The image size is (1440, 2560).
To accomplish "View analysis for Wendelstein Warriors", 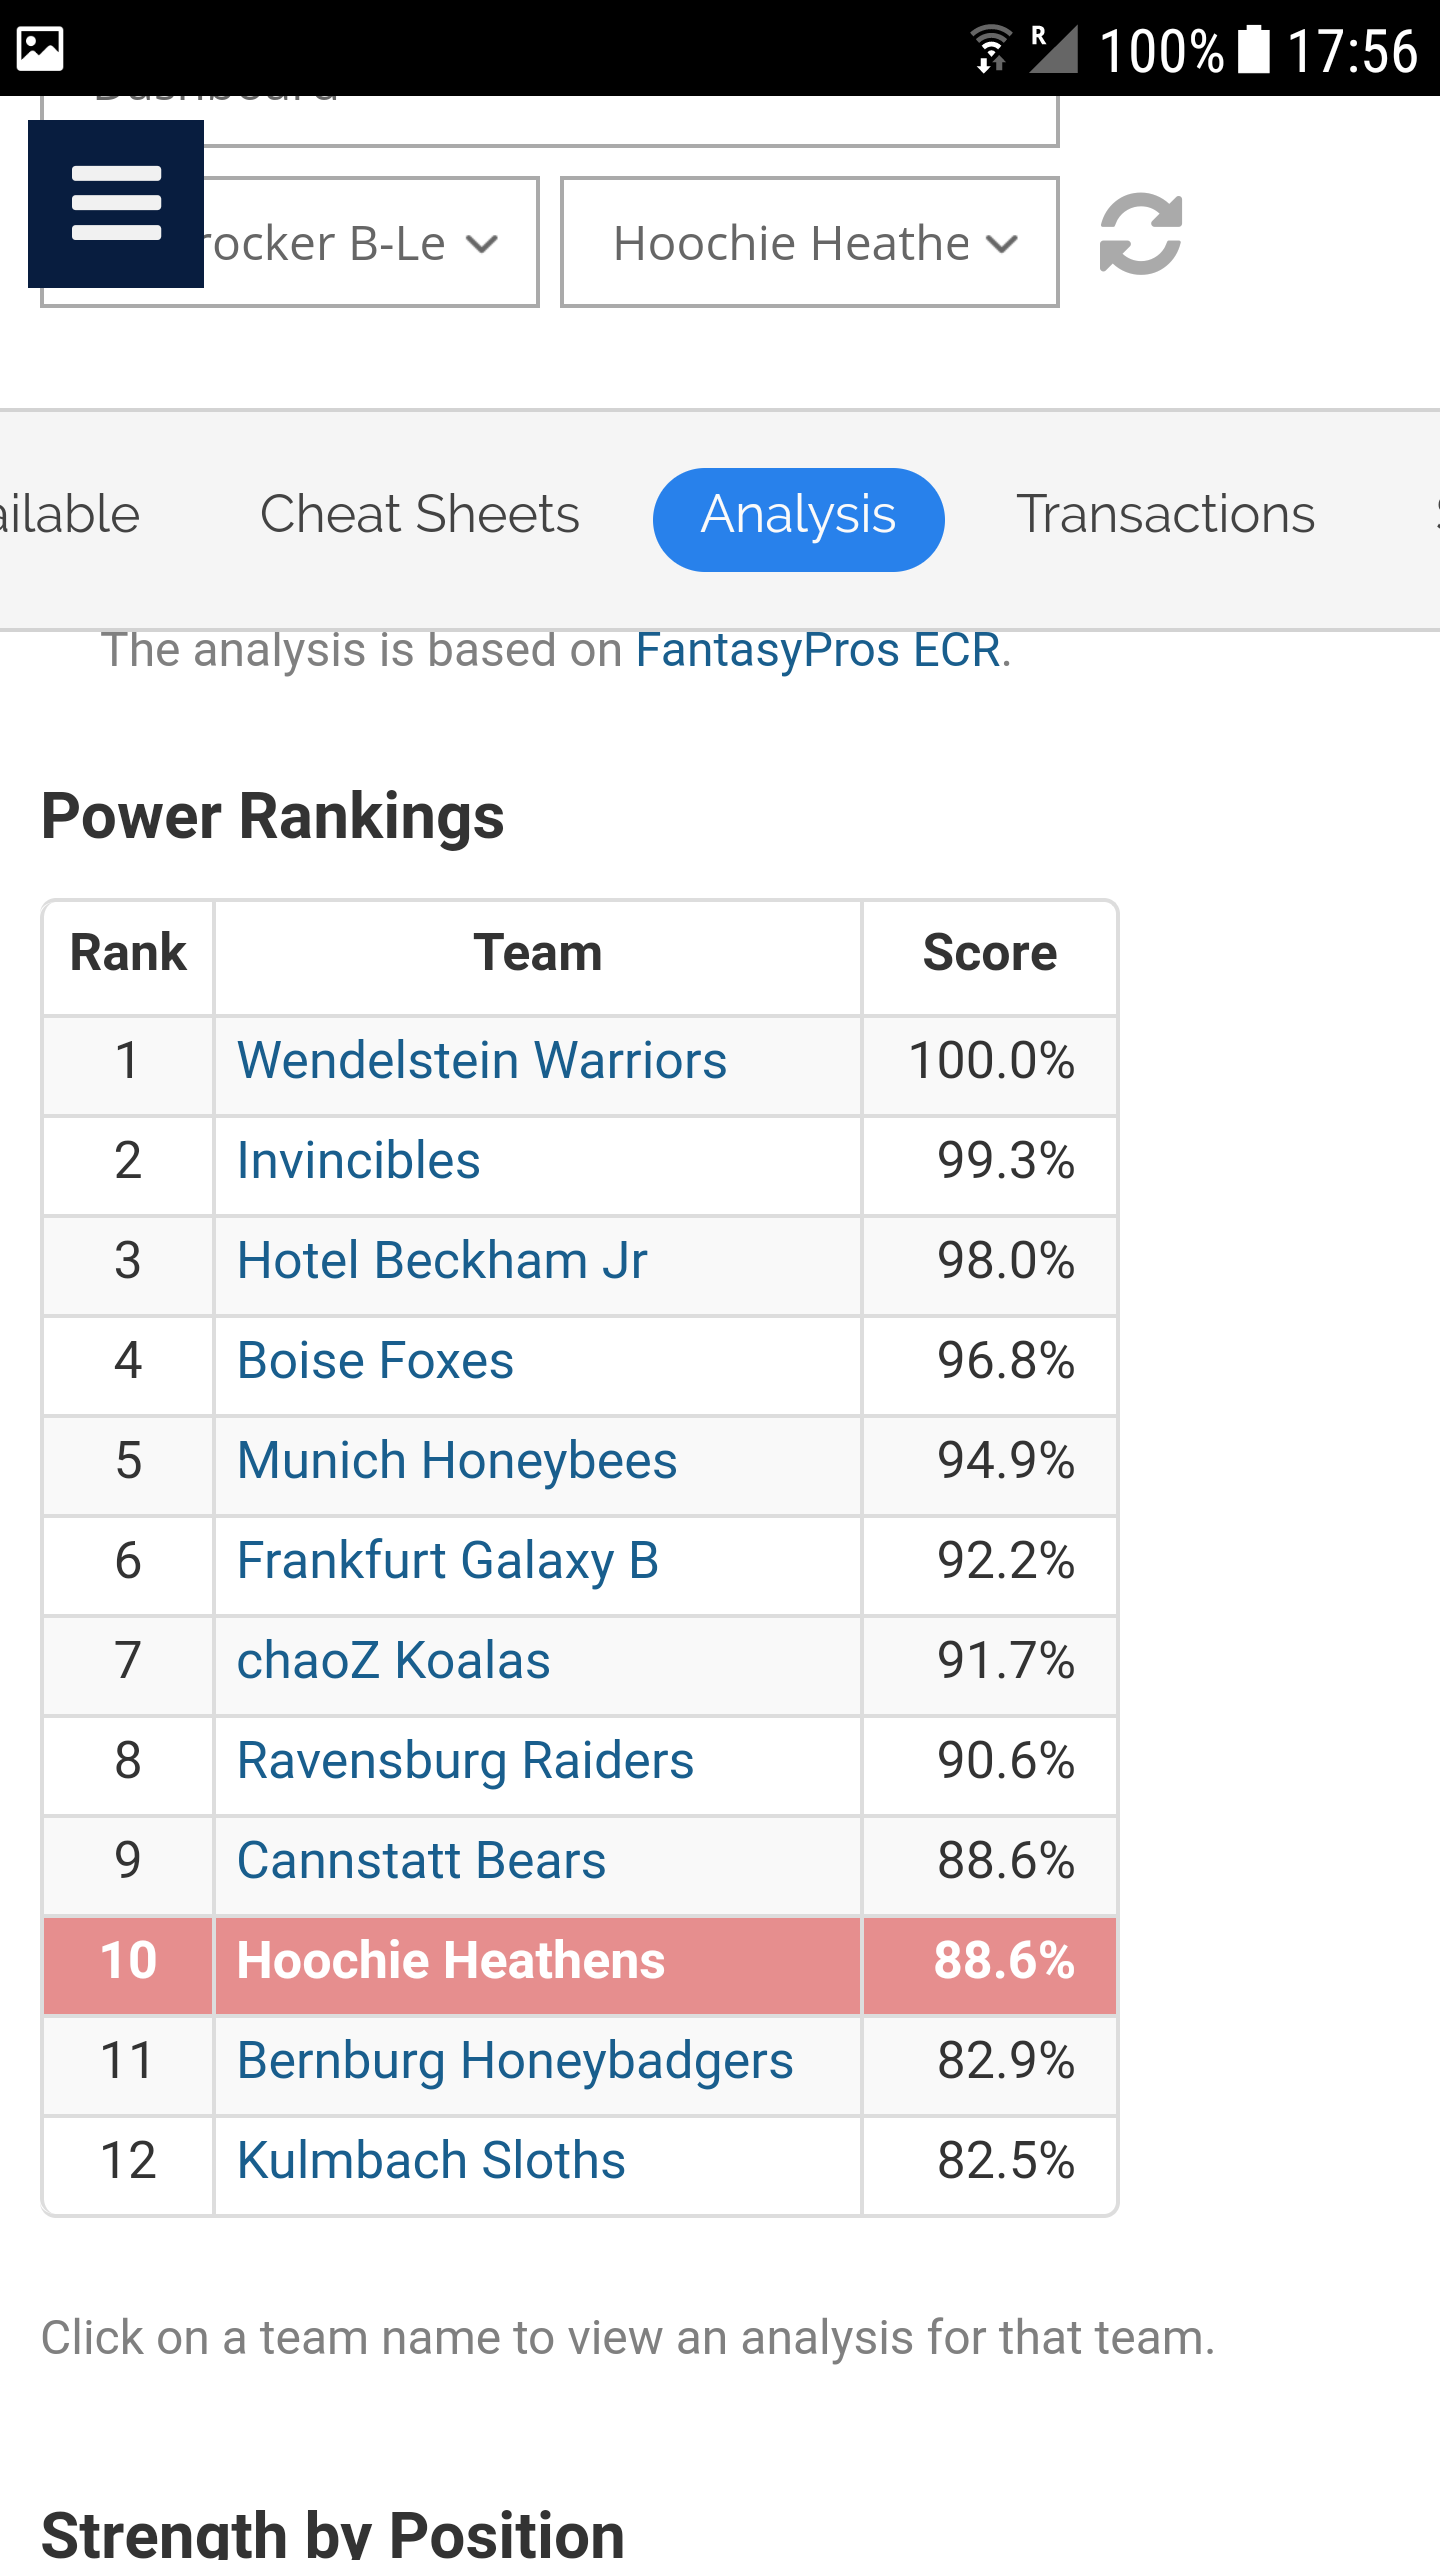I will click(482, 1061).
